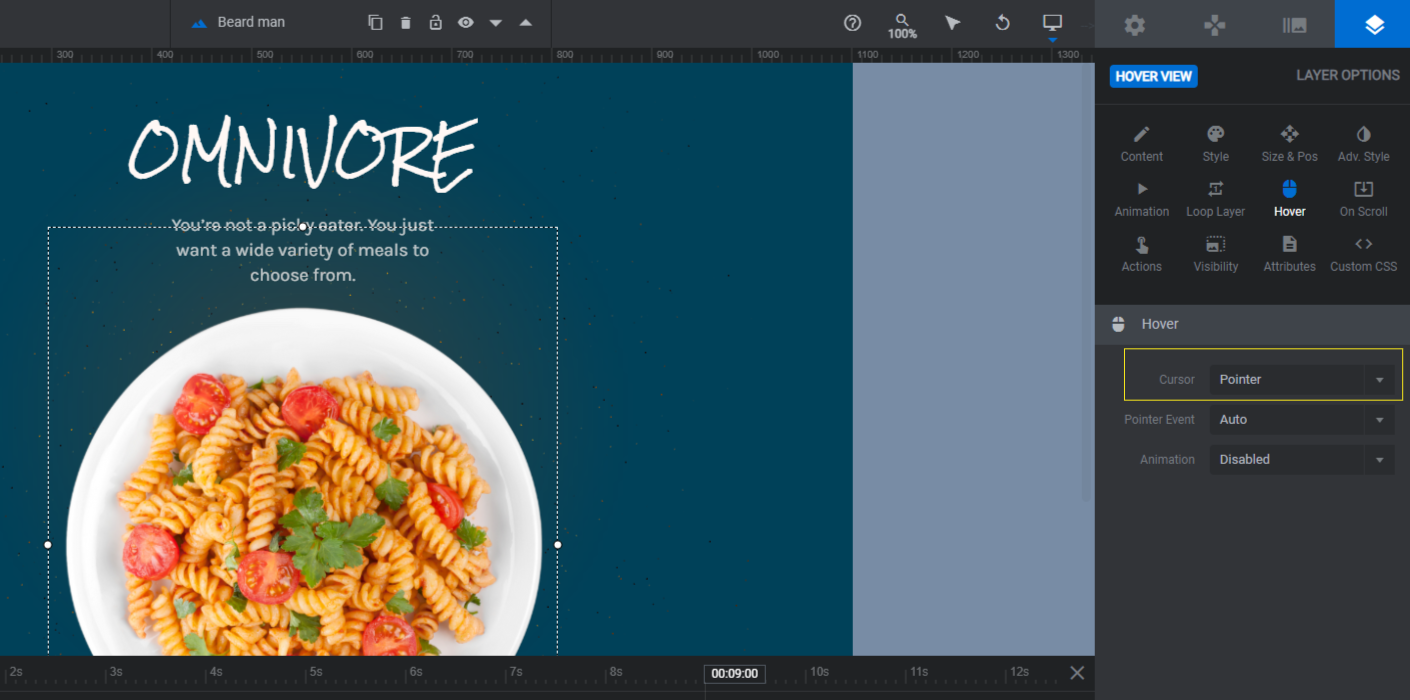Open the general settings gear tab
This screenshot has height=700, width=1410.
point(1135,24)
